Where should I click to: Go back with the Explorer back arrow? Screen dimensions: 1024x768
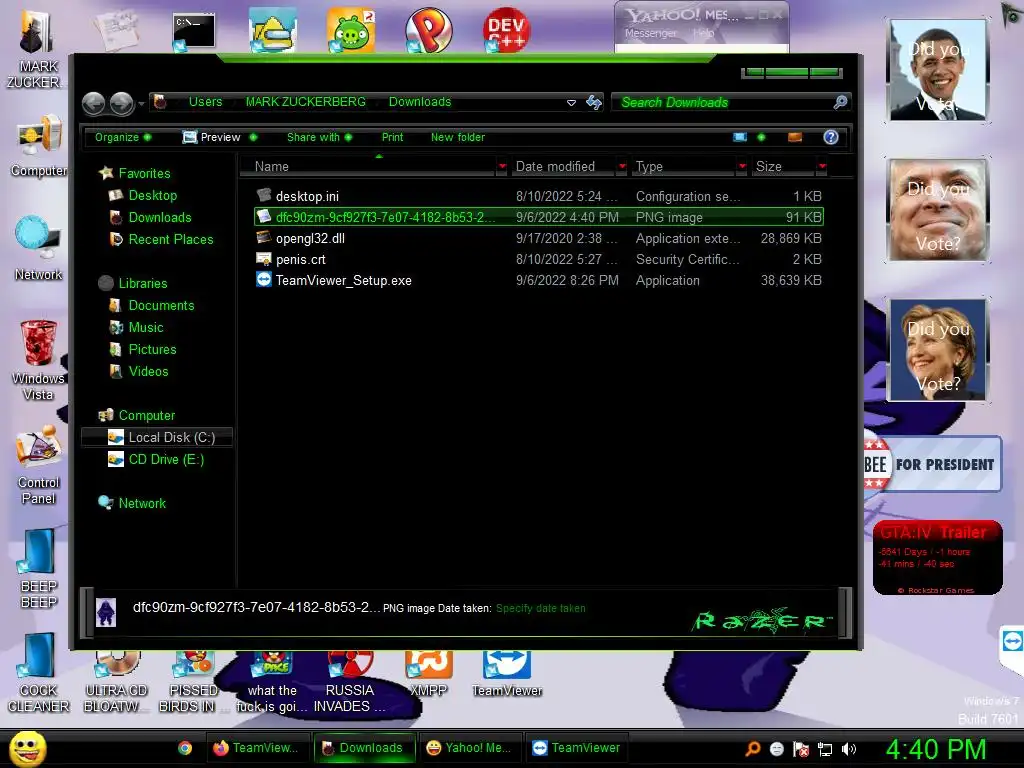coord(93,103)
